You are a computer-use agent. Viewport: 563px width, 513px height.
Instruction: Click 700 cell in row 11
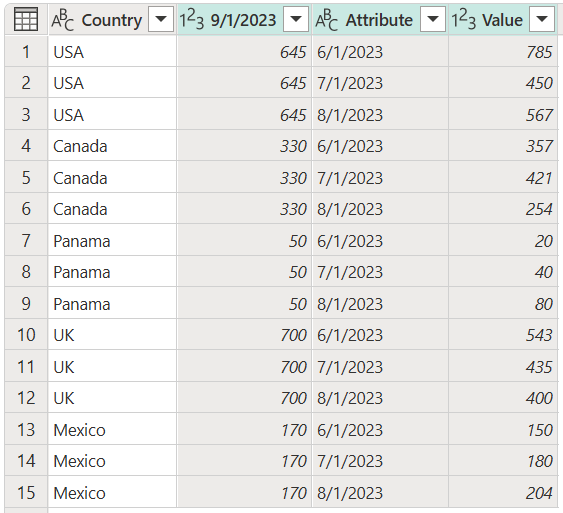tap(244, 367)
